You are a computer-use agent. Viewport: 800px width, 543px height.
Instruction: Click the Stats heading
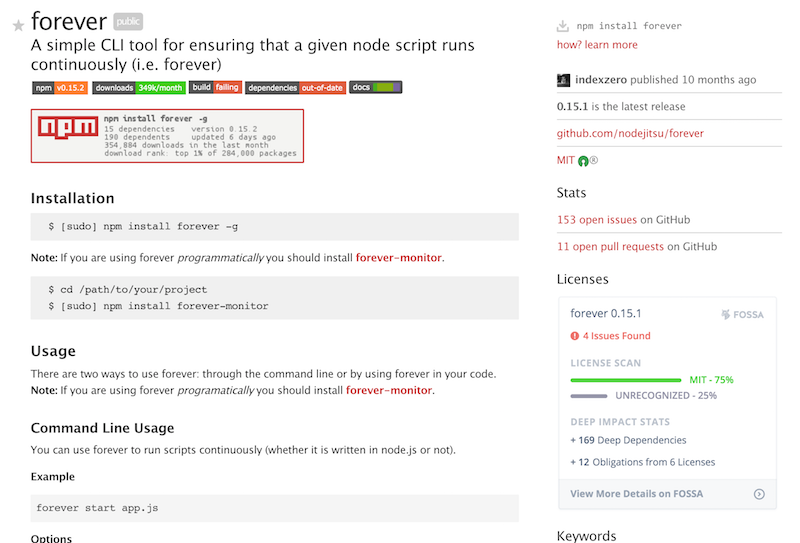point(571,193)
